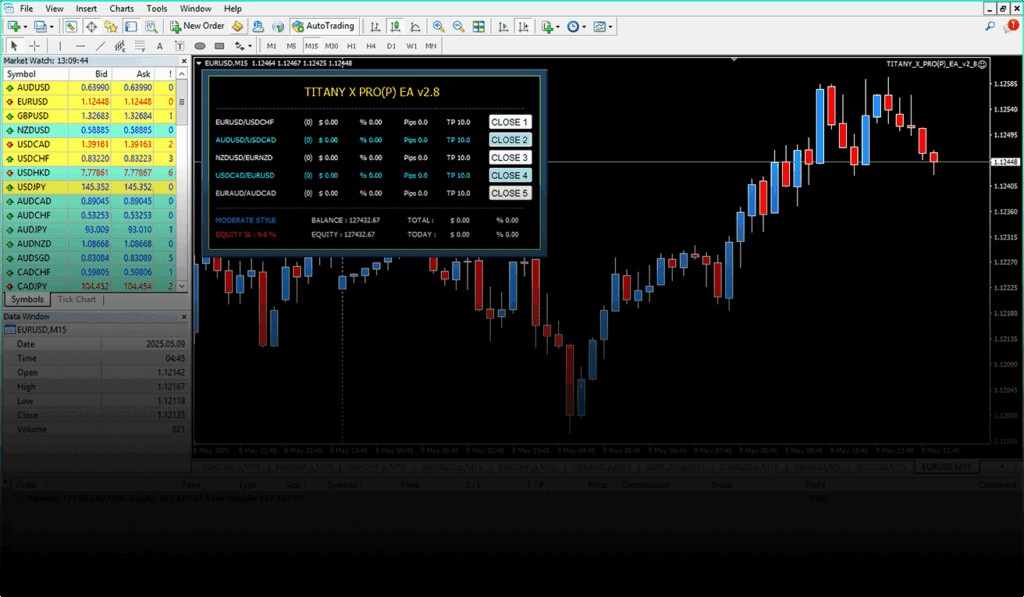Open the Navigator star-folder icon
Viewport: 1024px width, 597px height.
[111, 27]
